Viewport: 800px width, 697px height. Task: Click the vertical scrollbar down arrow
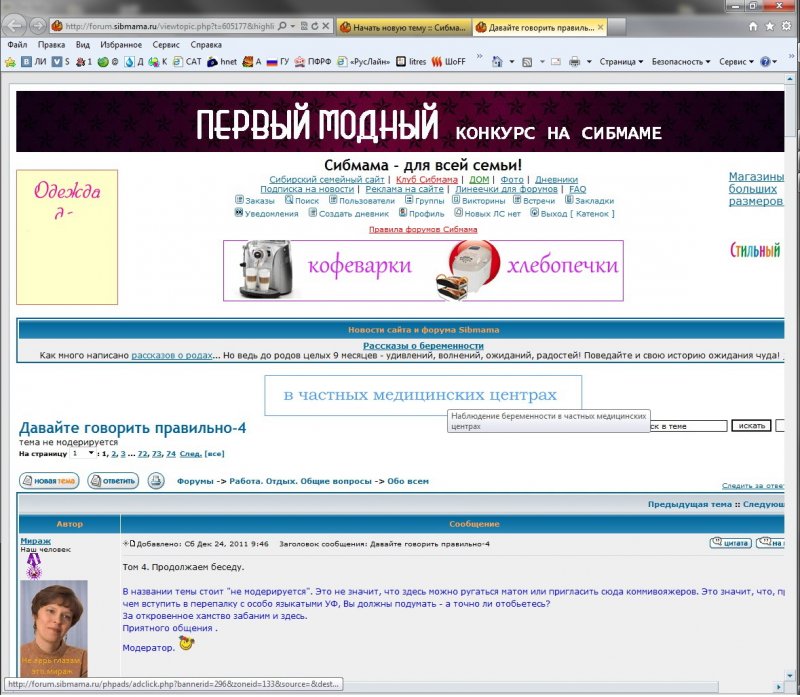click(790, 676)
